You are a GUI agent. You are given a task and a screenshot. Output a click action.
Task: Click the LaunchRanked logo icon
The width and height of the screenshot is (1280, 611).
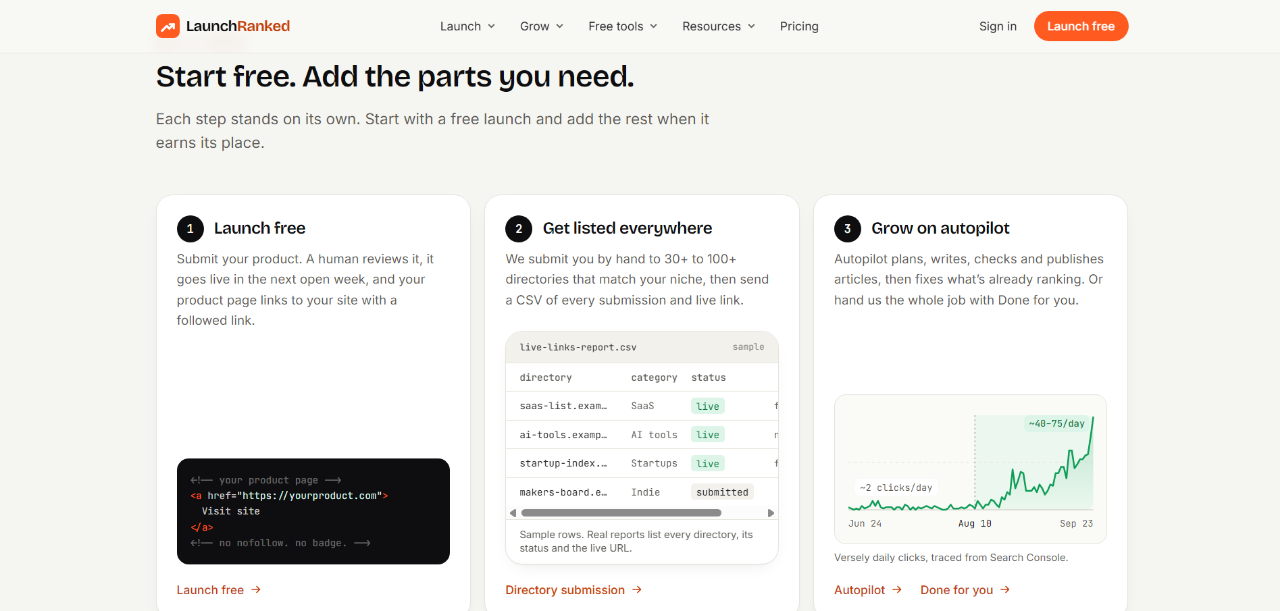click(x=168, y=26)
